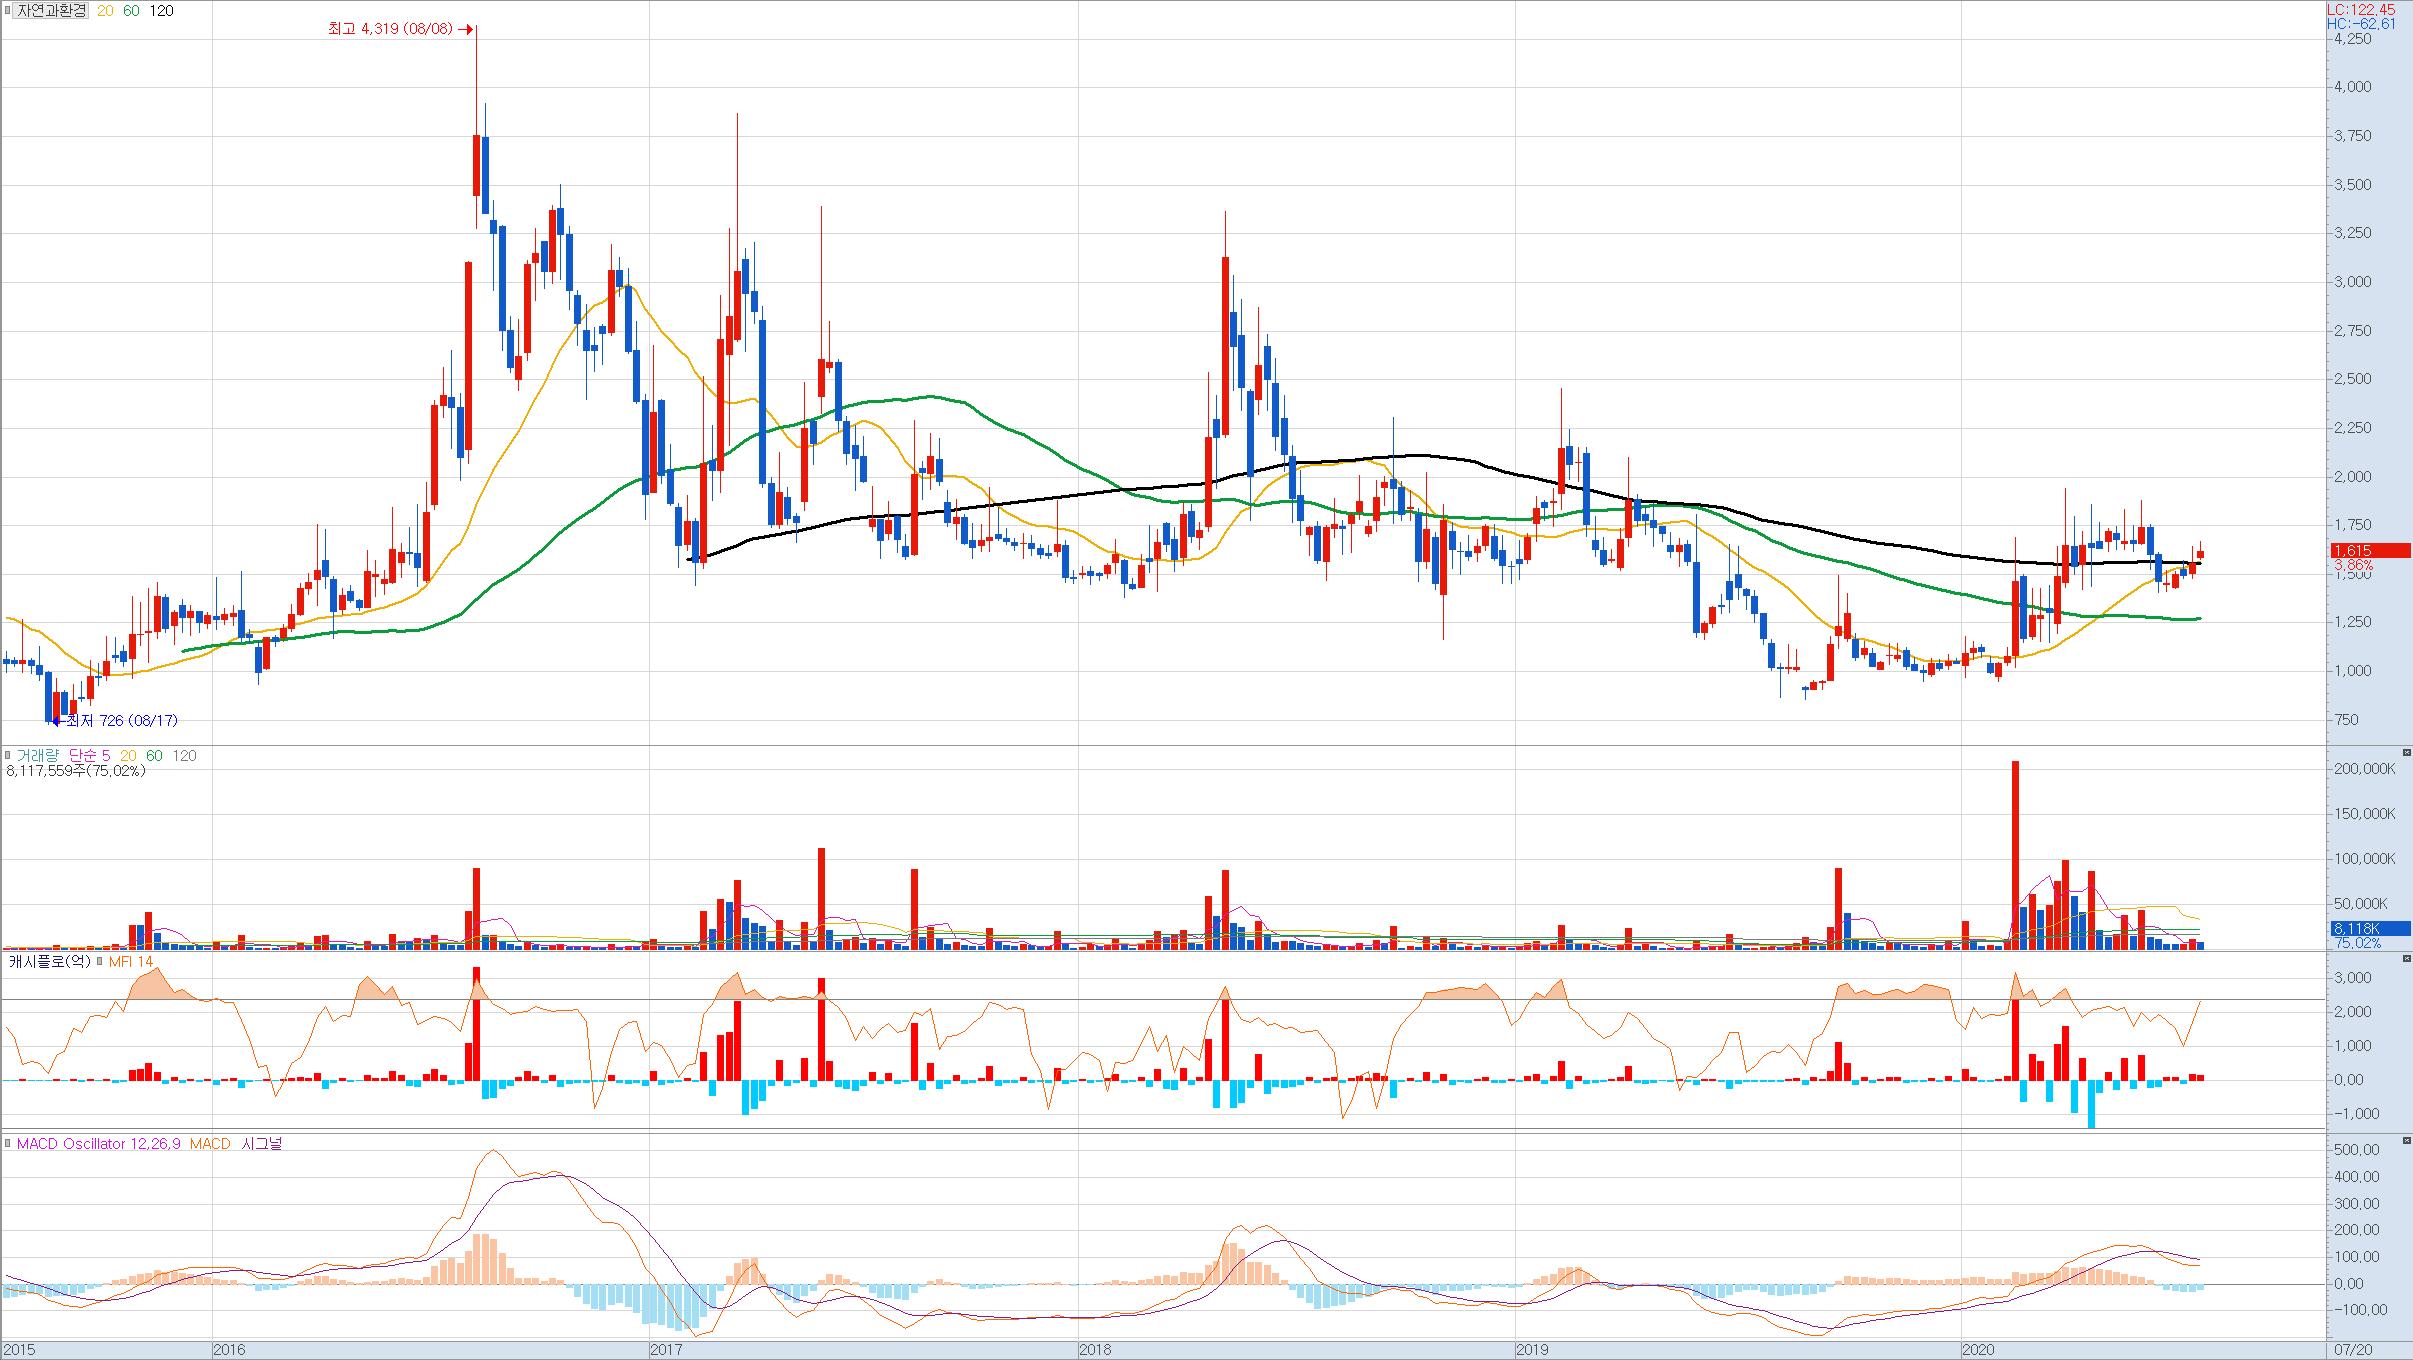The width and height of the screenshot is (2413, 1360).
Task: Click the 시그널 signal line label
Action: 261,1143
